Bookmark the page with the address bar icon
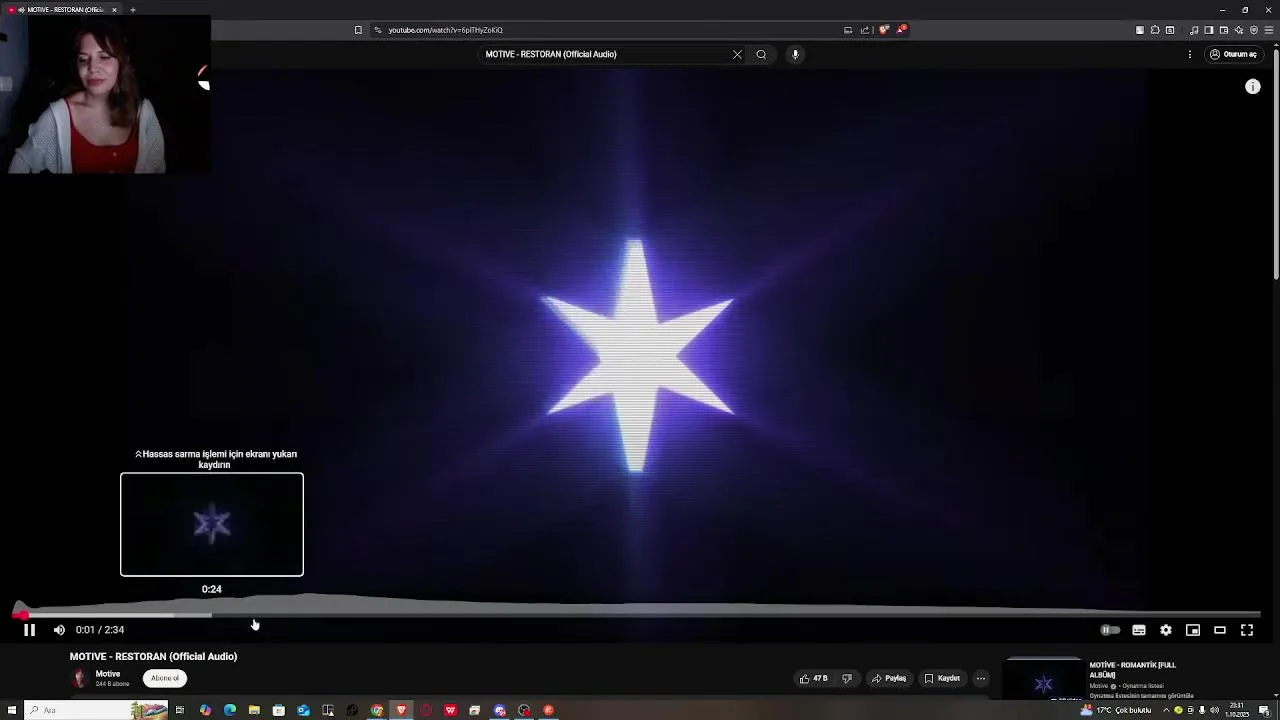Image resolution: width=1280 pixels, height=720 pixels. click(x=358, y=30)
